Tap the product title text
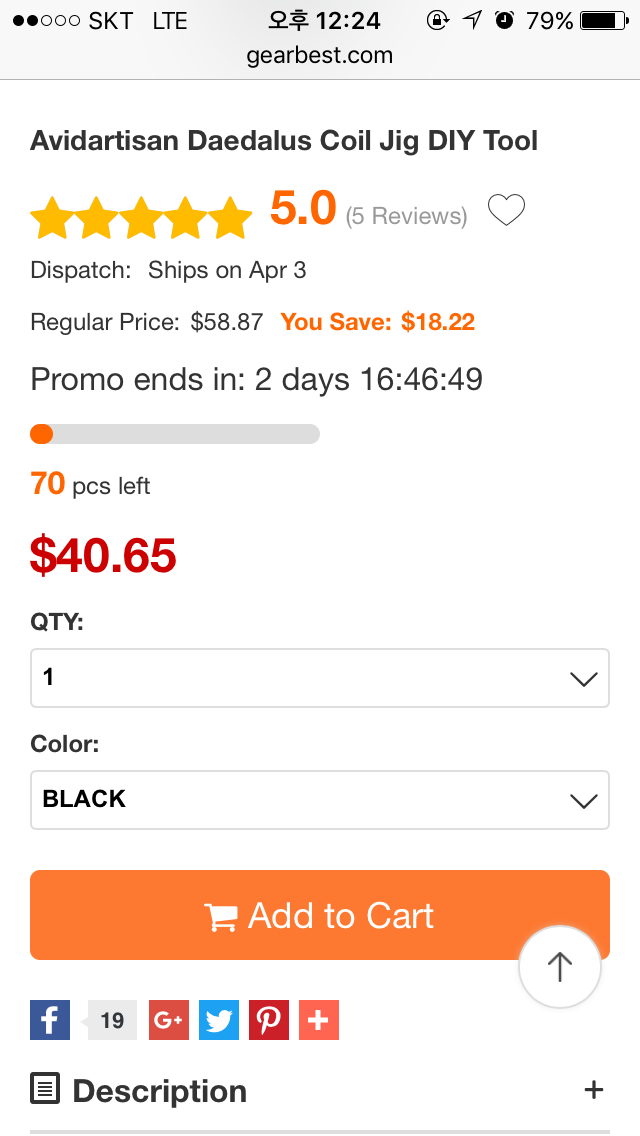The width and height of the screenshot is (640, 1136). [x=284, y=141]
